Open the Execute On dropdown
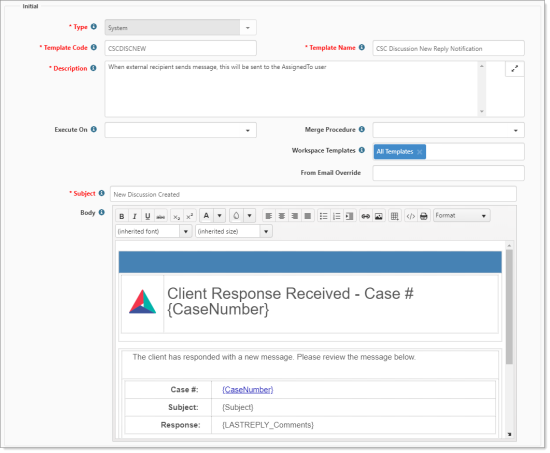The image size is (550, 453). tap(181, 130)
